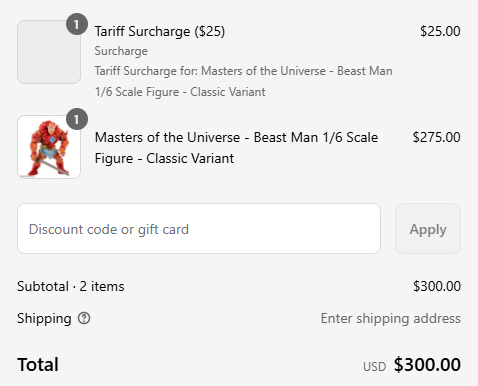Click the bold $300.00 total amount

[x=427, y=364]
